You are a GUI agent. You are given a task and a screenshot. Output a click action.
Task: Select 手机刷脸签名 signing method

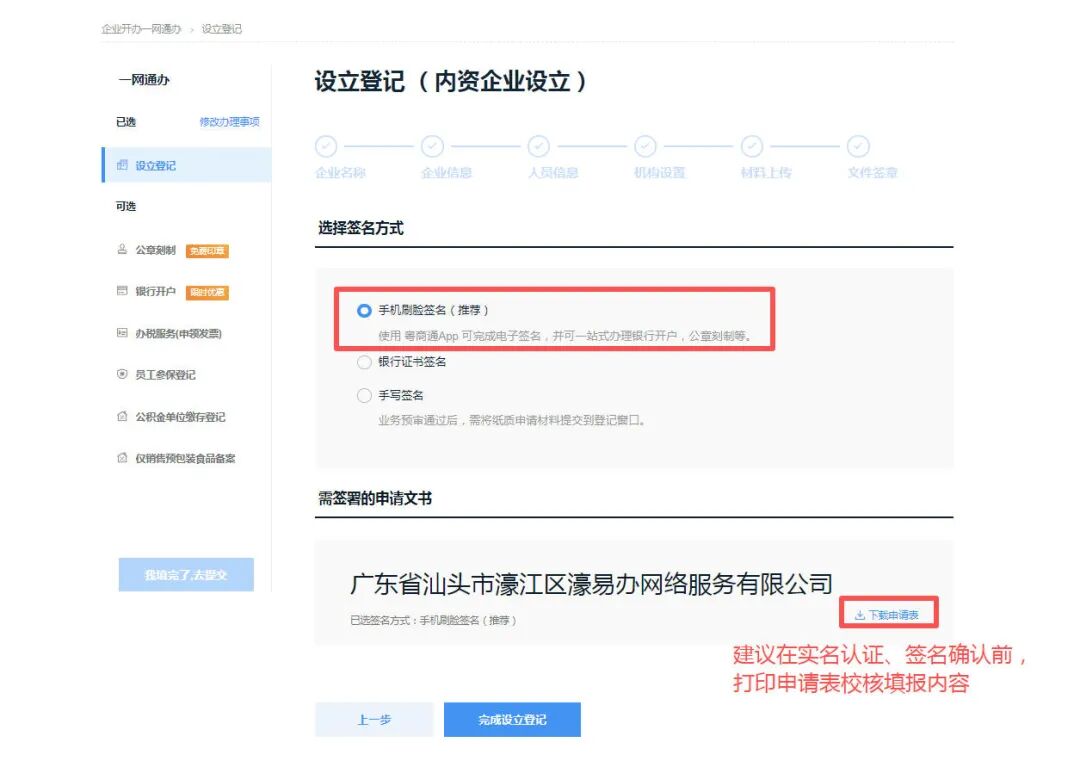[364, 310]
